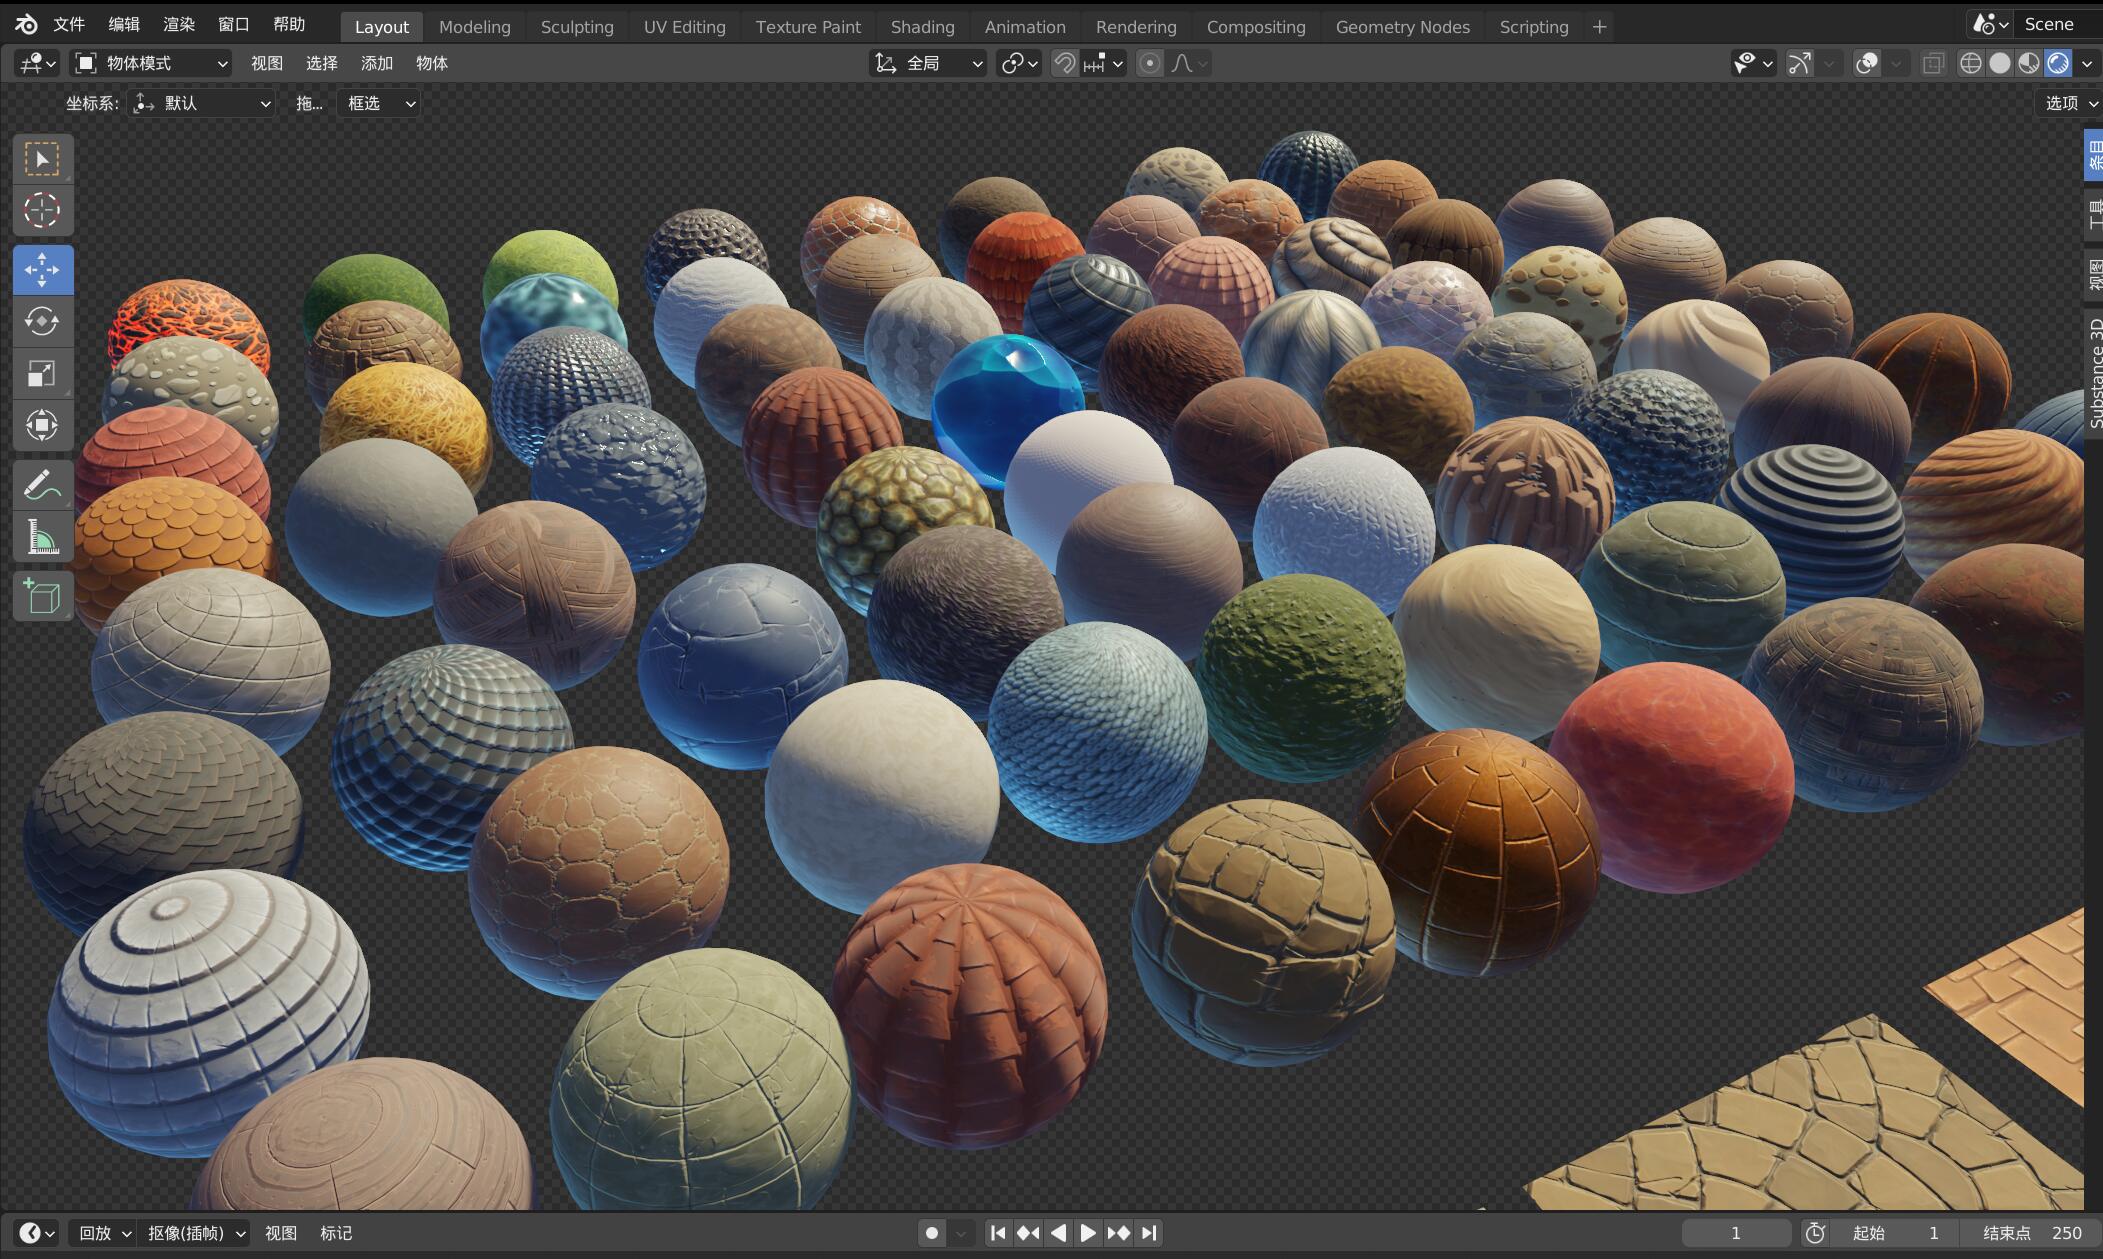Switch to the Shading workspace tab
Image resolution: width=2103 pixels, height=1259 pixels.
[x=922, y=27]
